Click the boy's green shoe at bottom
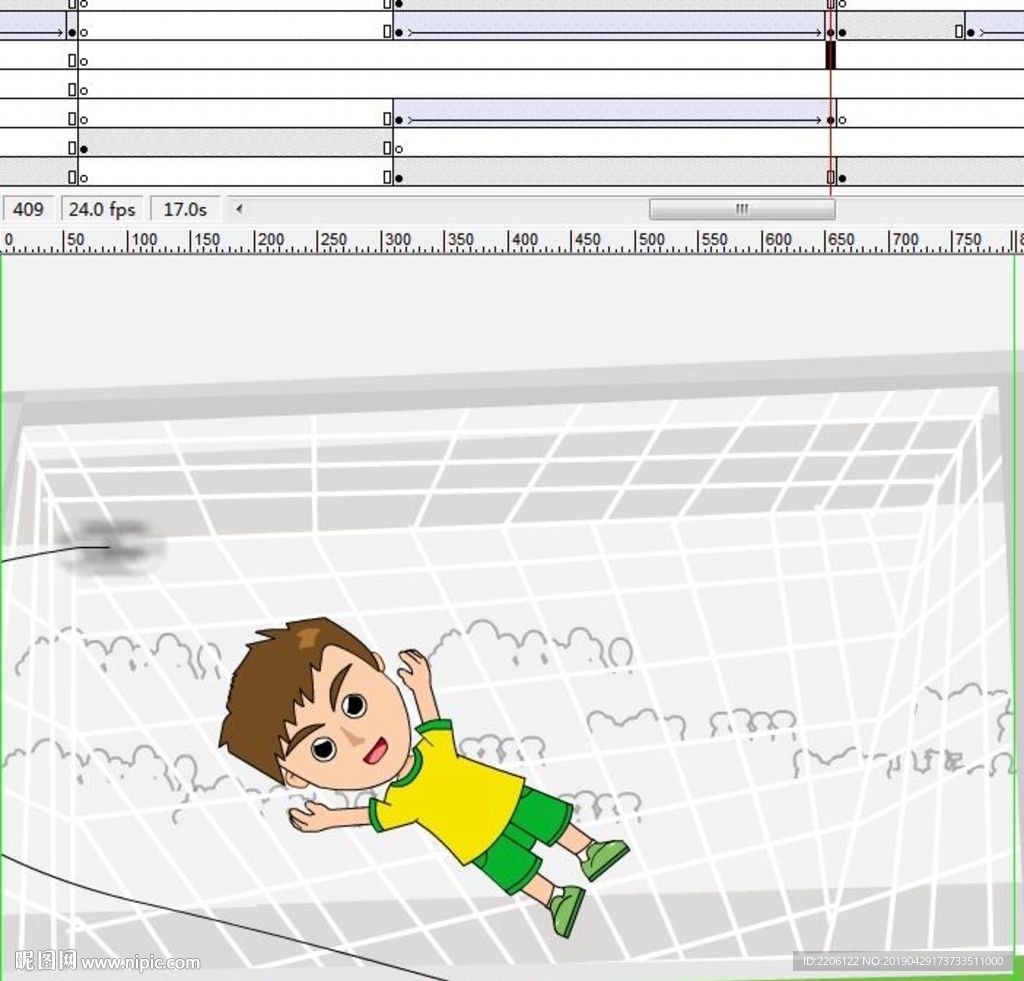 point(567,910)
